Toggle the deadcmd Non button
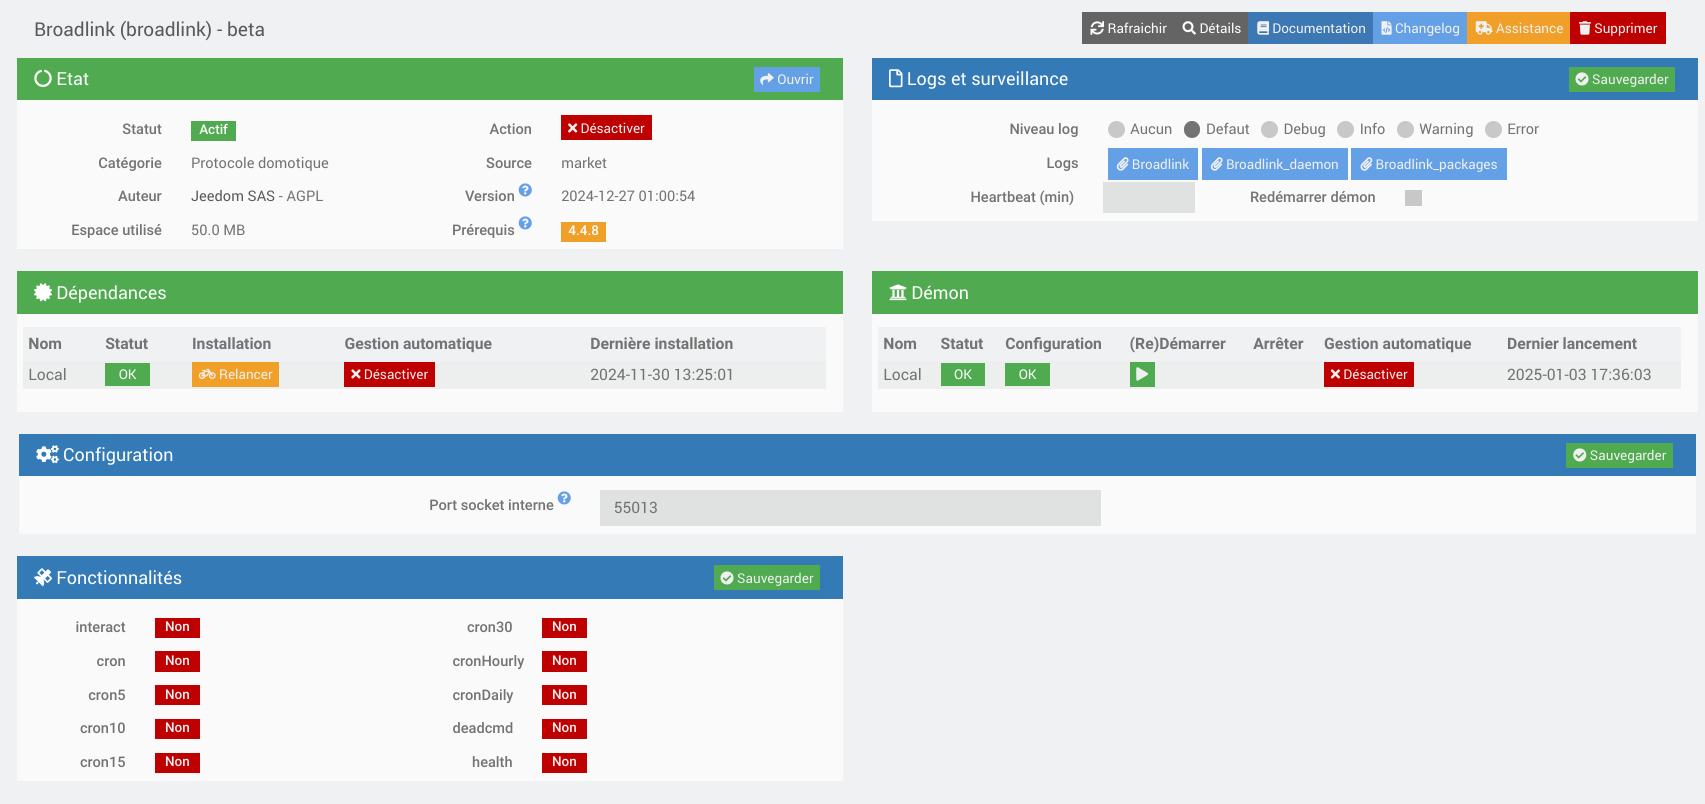Image resolution: width=1705 pixels, height=804 pixels. coord(564,728)
